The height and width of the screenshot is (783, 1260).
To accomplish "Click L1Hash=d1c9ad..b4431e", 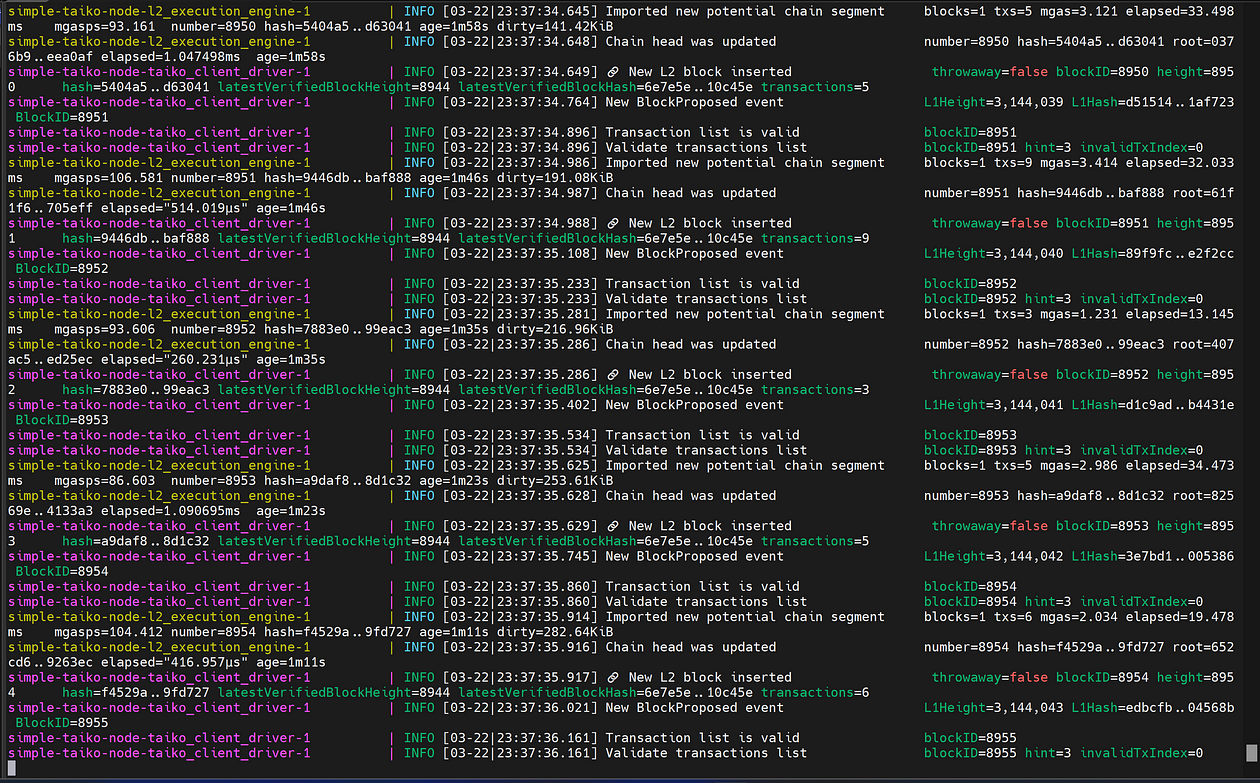I will (x=1153, y=405).
